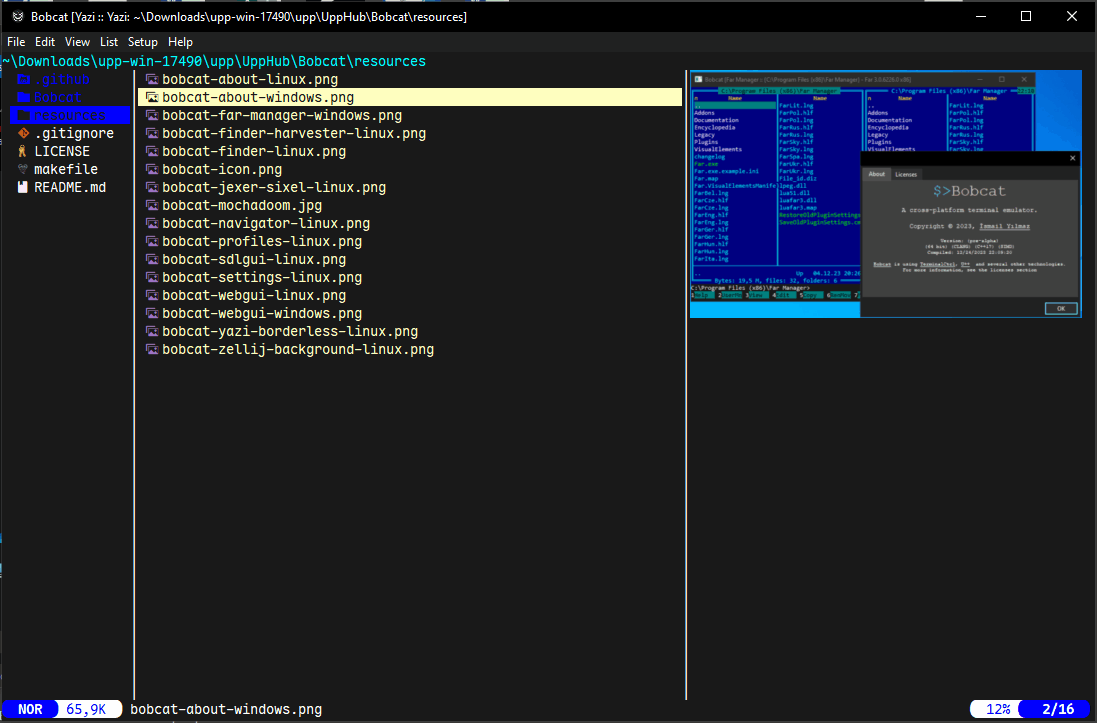The width and height of the screenshot is (1097, 723).
Task: Click the image preview thumbnail
Action: [x=885, y=194]
